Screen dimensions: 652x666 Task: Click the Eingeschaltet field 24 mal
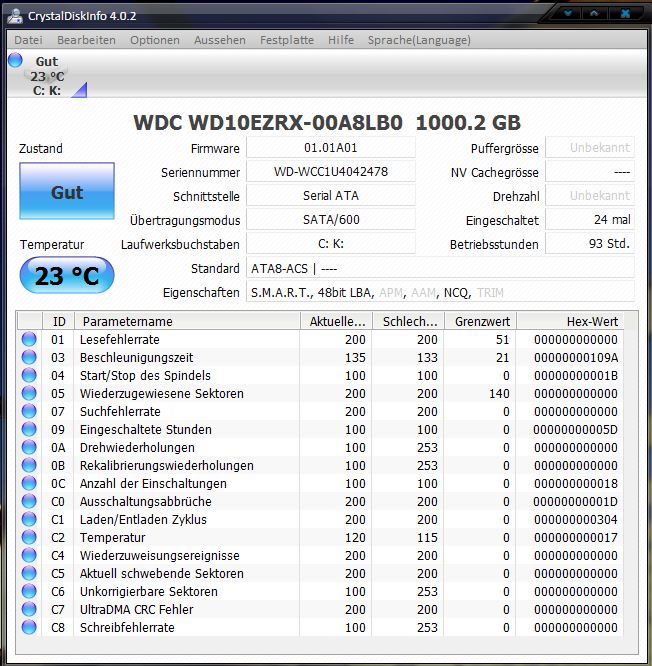pyautogui.click(x=590, y=220)
